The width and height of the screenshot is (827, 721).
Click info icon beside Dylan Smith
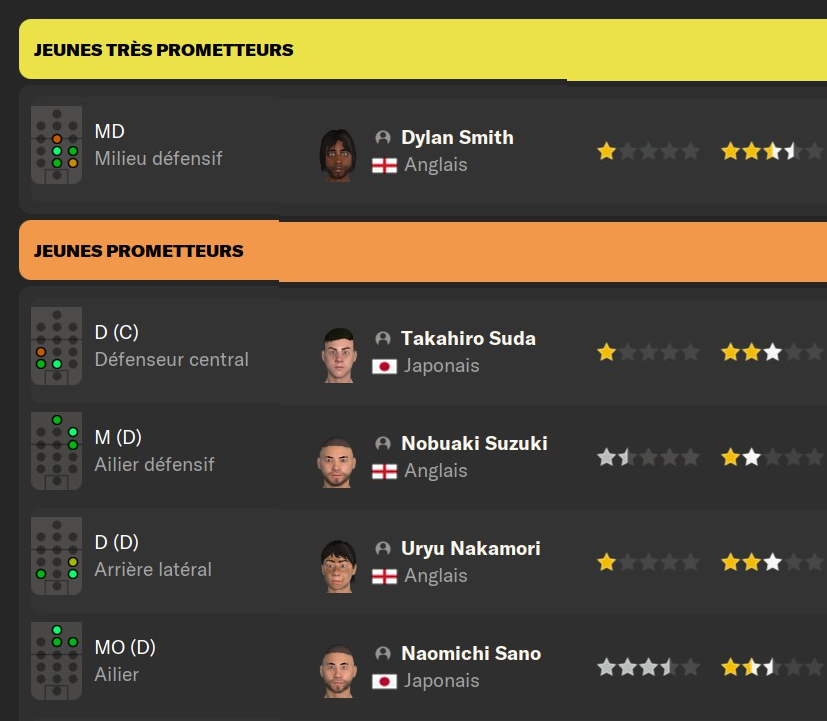pyautogui.click(x=383, y=138)
